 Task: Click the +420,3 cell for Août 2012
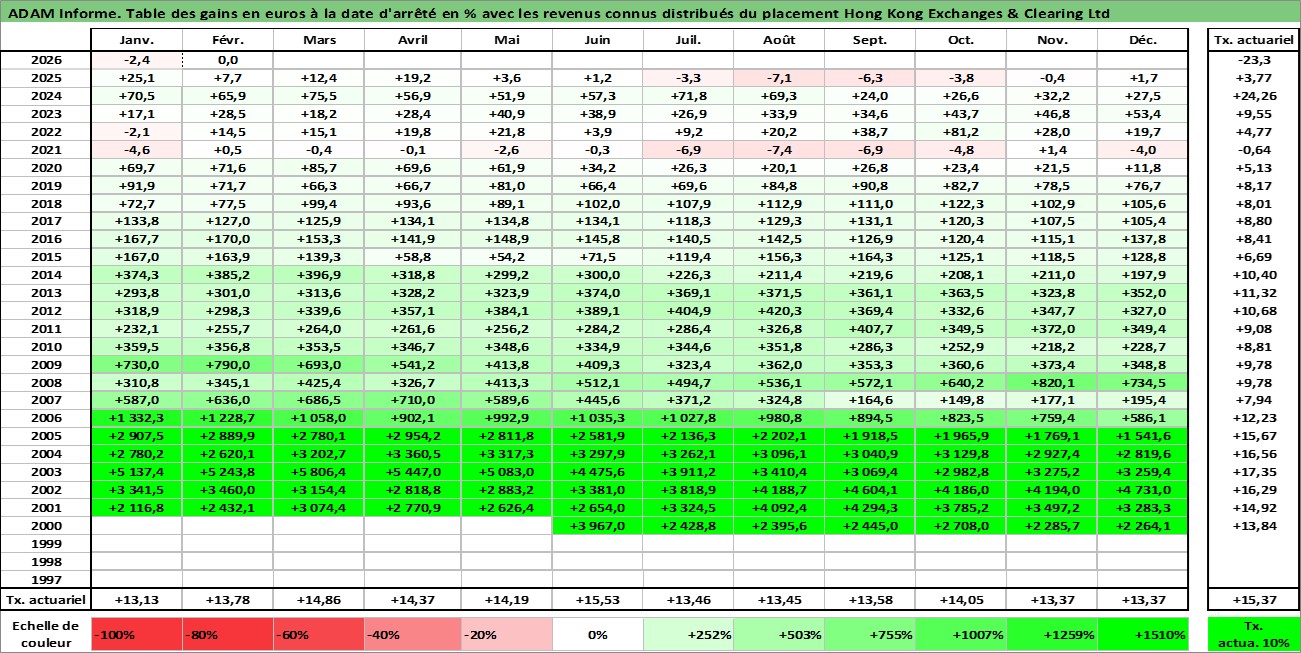(779, 311)
